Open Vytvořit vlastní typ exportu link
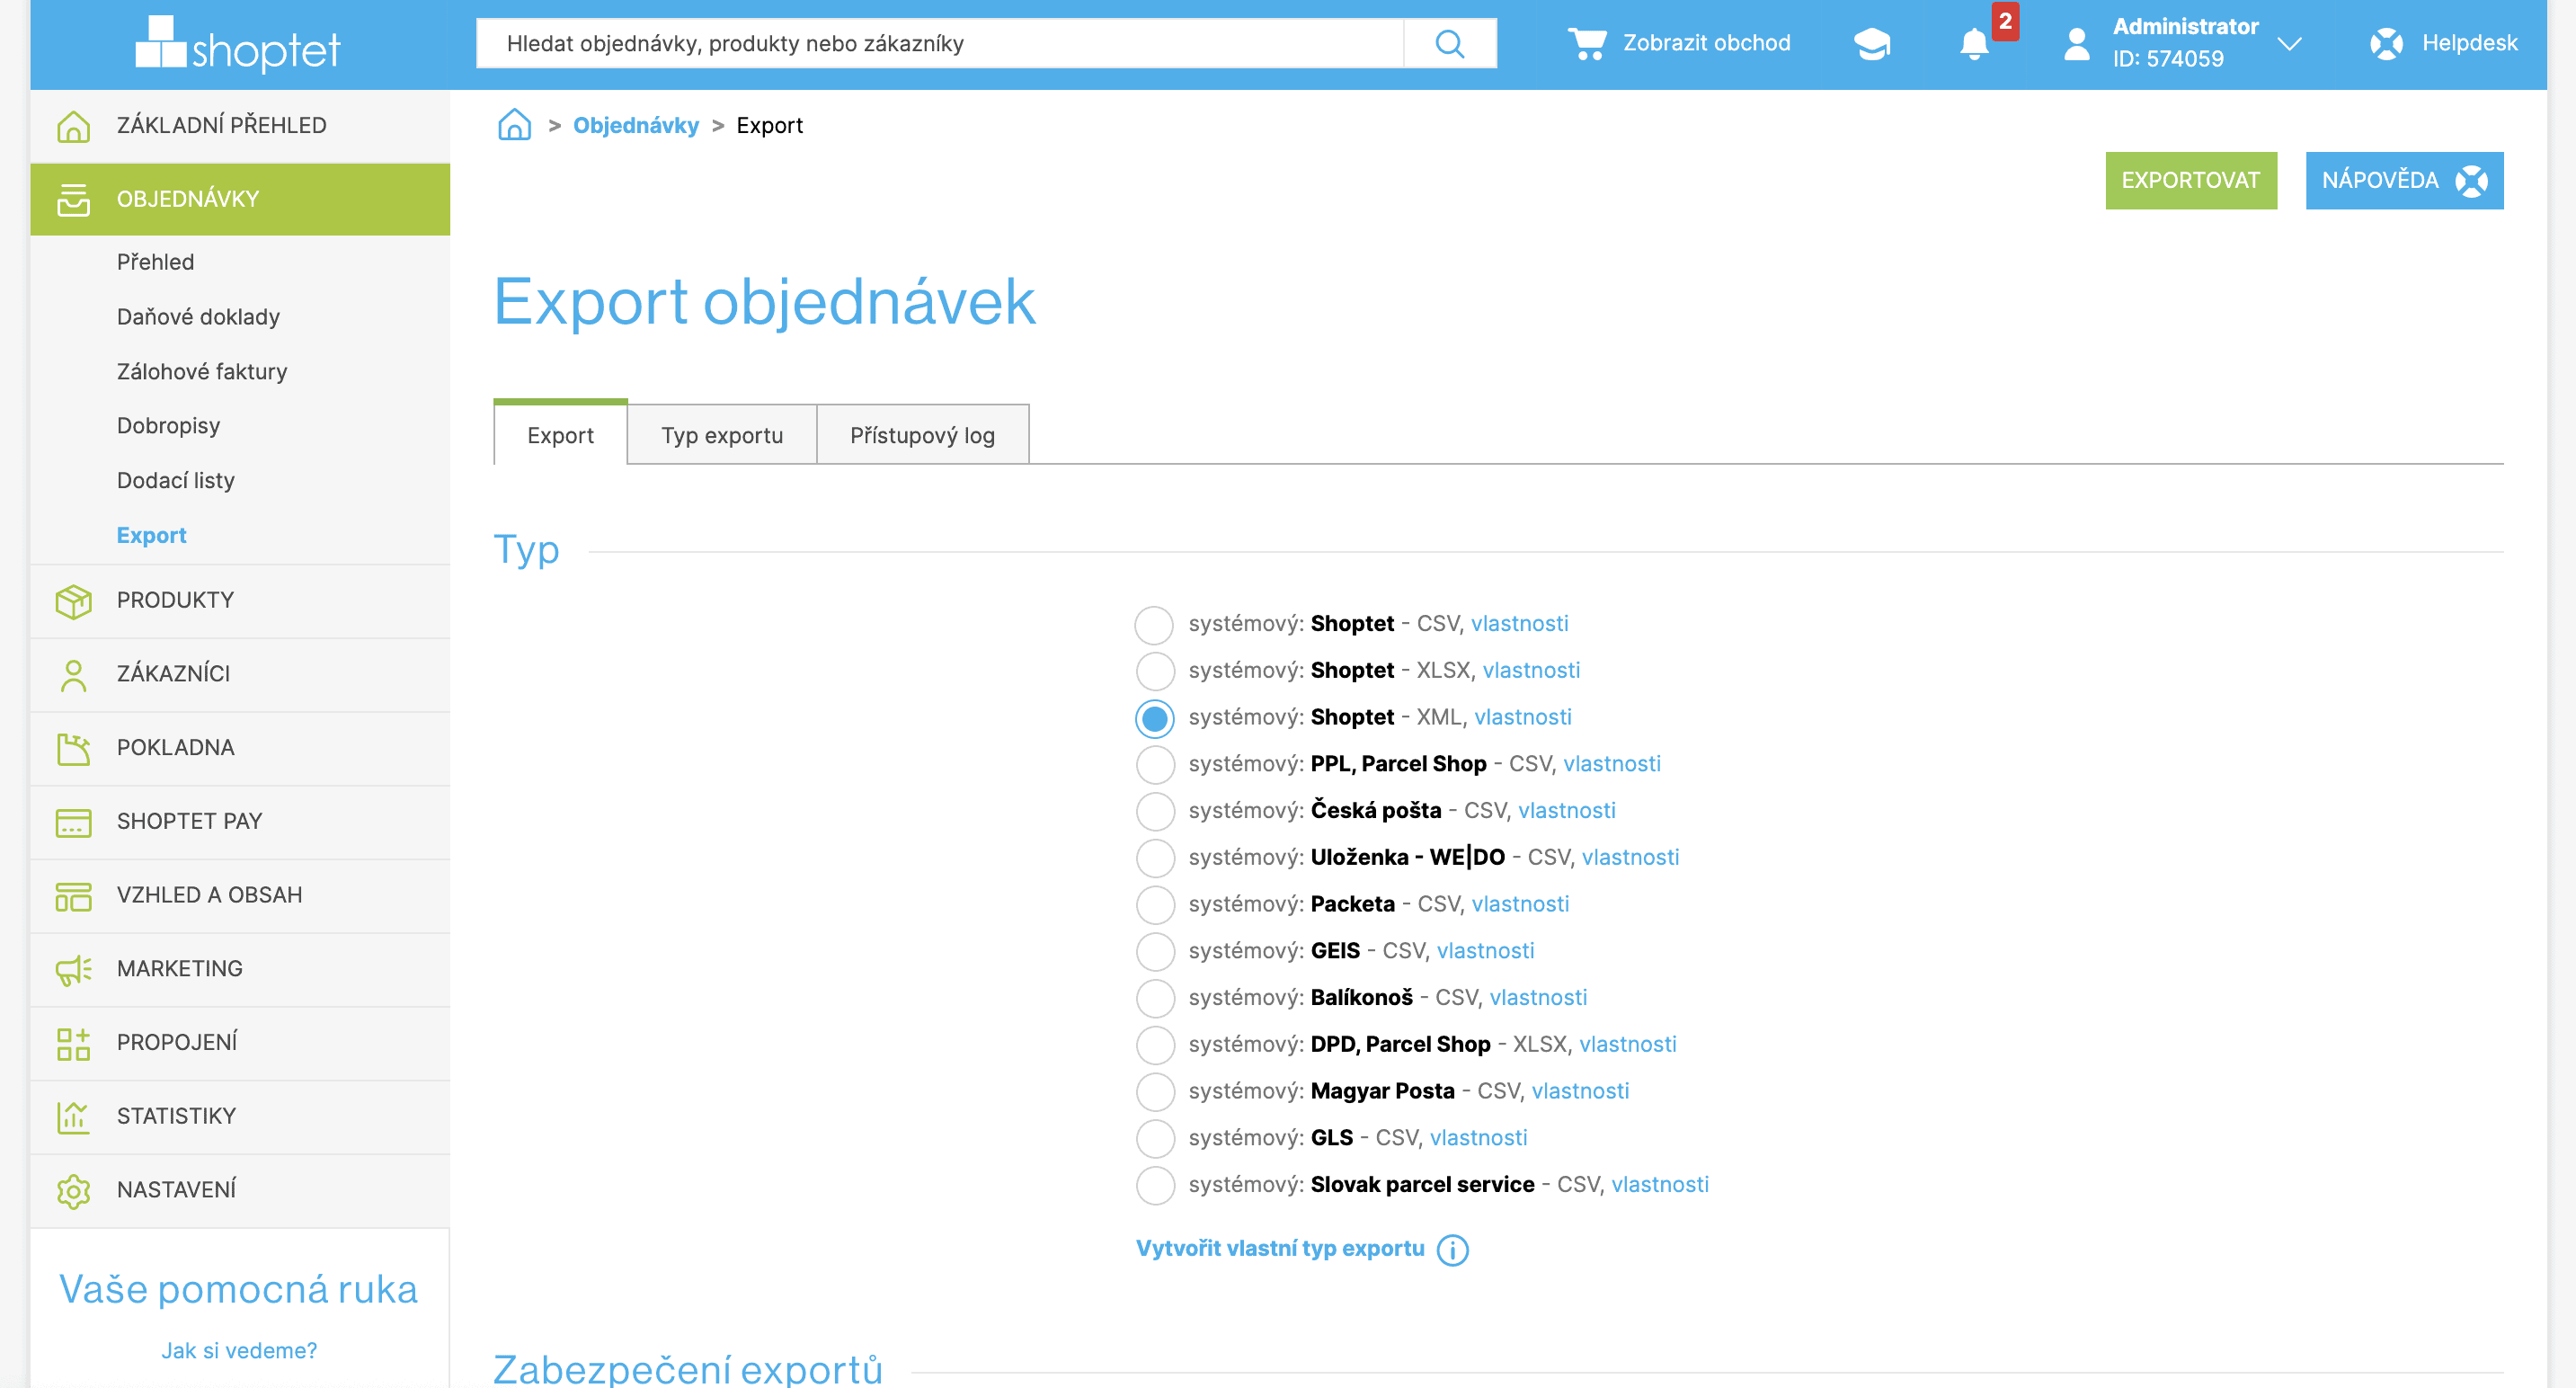Image resolution: width=2576 pixels, height=1388 pixels. pyautogui.click(x=1280, y=1249)
